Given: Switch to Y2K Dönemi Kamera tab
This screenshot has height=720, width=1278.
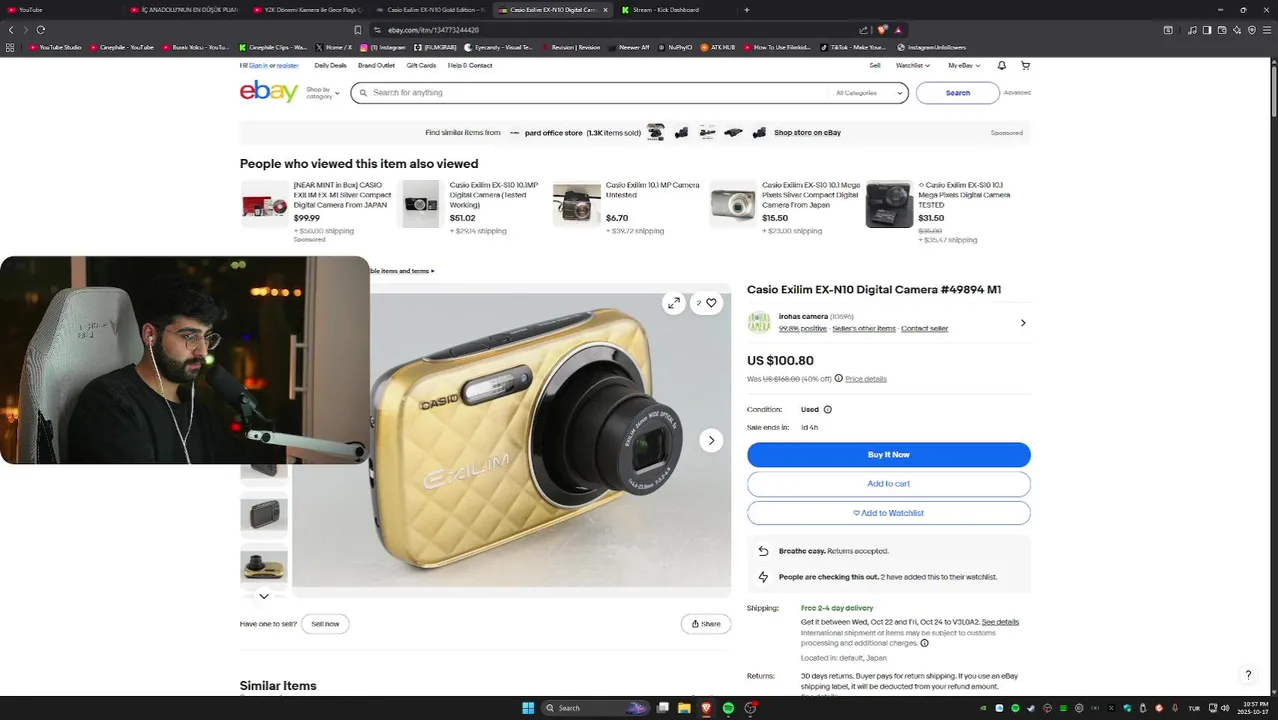Looking at the screenshot, I should (x=306, y=10).
